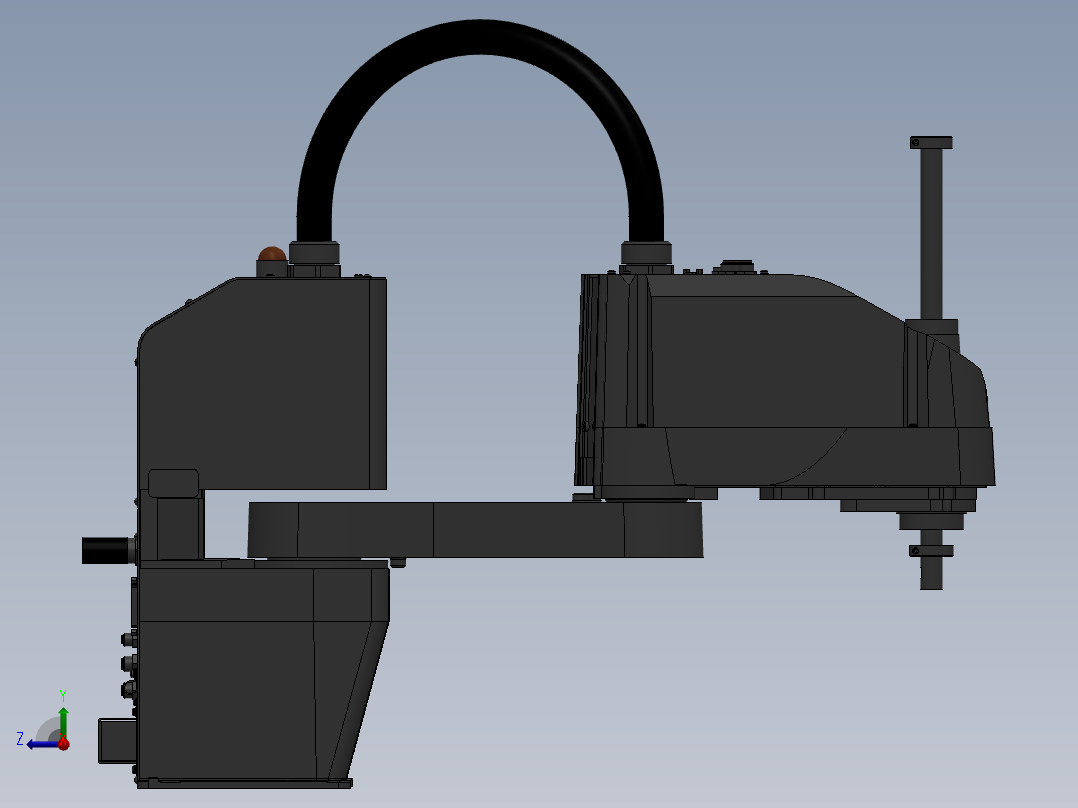This screenshot has width=1078, height=808.
Task: Select the orange indicator lamp on the robot
Action: pos(272,254)
